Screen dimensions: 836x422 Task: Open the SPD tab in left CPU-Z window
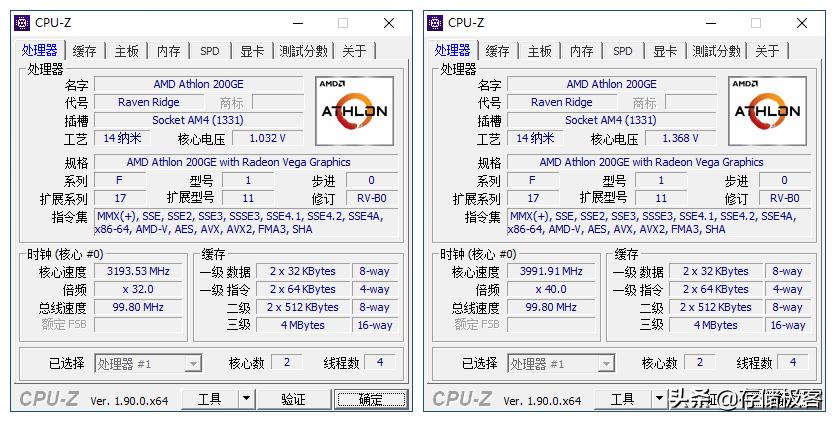210,51
